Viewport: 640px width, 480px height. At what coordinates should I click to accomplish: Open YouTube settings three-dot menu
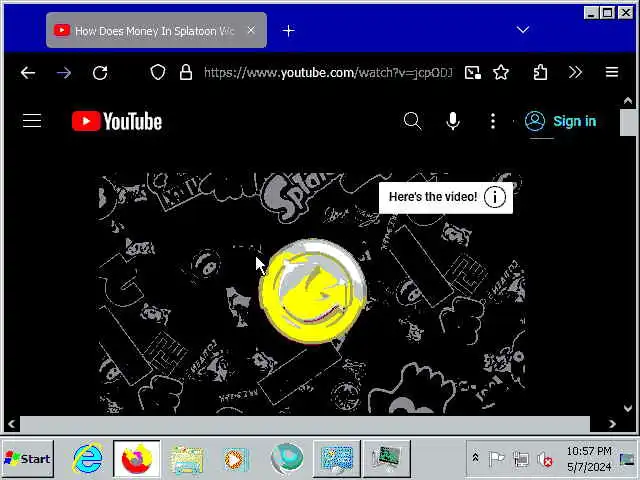point(493,121)
